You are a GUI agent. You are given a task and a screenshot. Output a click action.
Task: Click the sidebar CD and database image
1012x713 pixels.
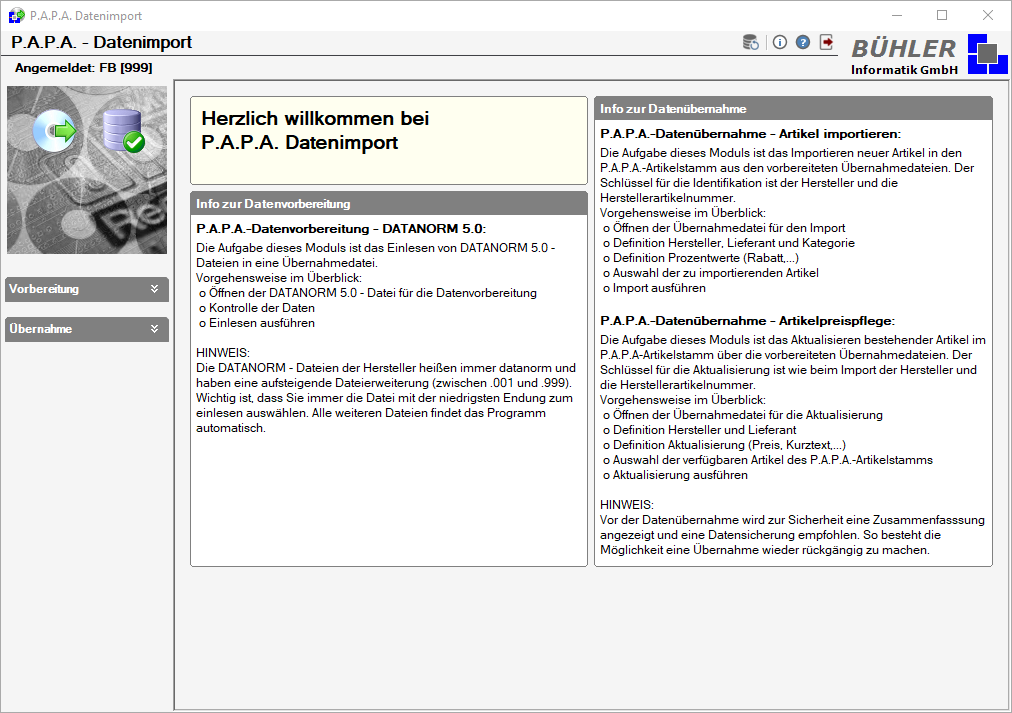click(87, 170)
